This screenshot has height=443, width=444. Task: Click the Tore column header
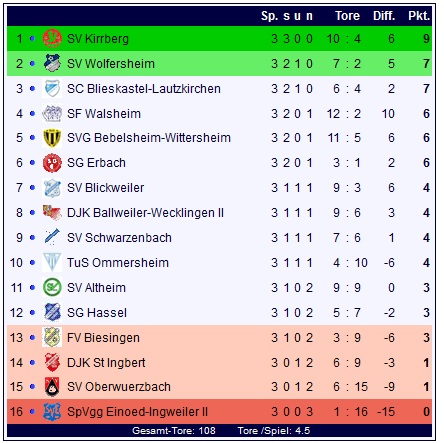point(347,16)
